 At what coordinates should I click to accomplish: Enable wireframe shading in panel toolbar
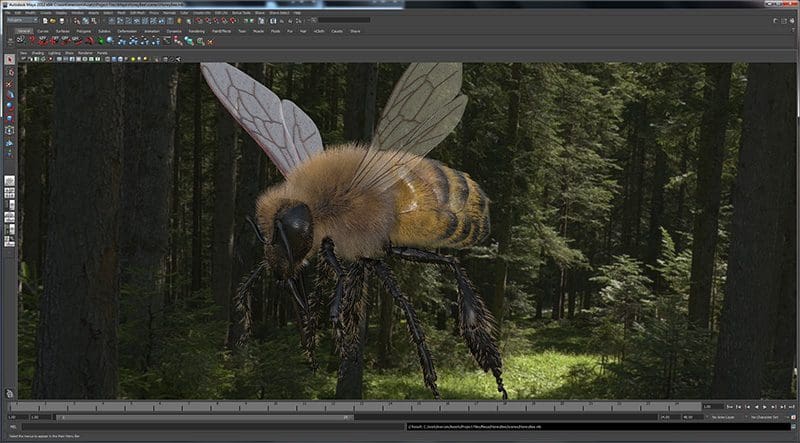pos(108,59)
